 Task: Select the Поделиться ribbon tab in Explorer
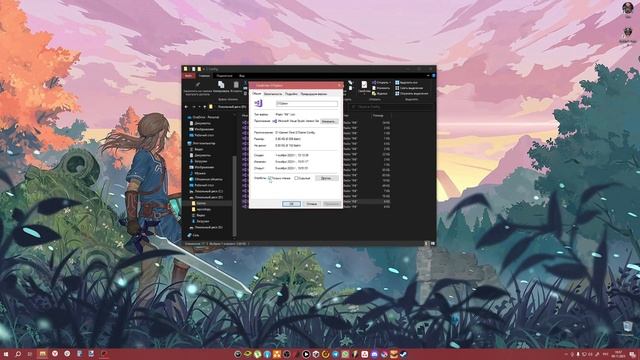[224, 76]
